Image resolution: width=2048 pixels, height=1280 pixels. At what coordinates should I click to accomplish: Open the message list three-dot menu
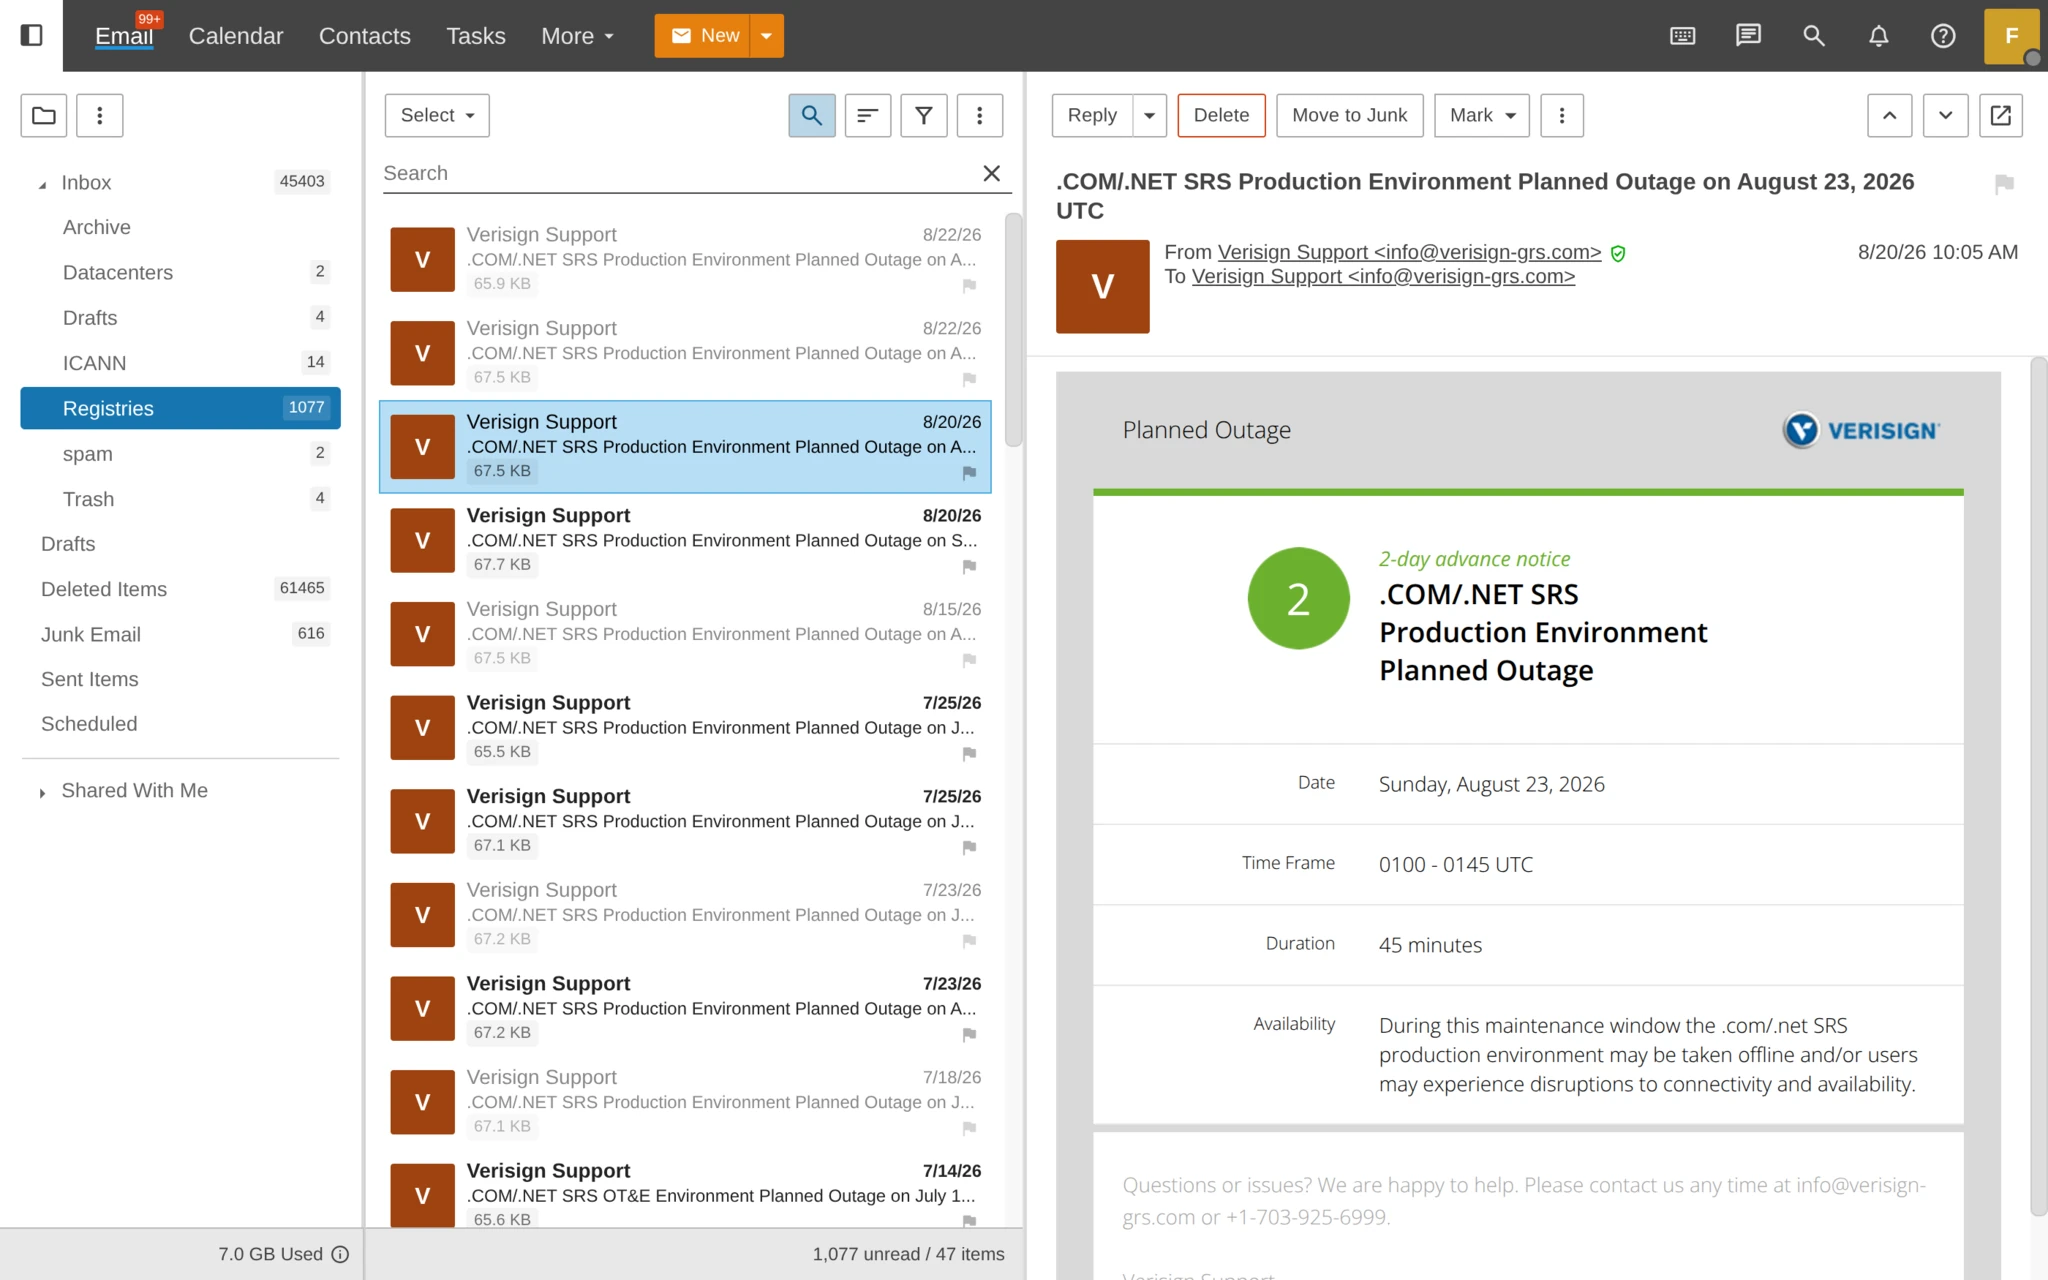tap(980, 115)
